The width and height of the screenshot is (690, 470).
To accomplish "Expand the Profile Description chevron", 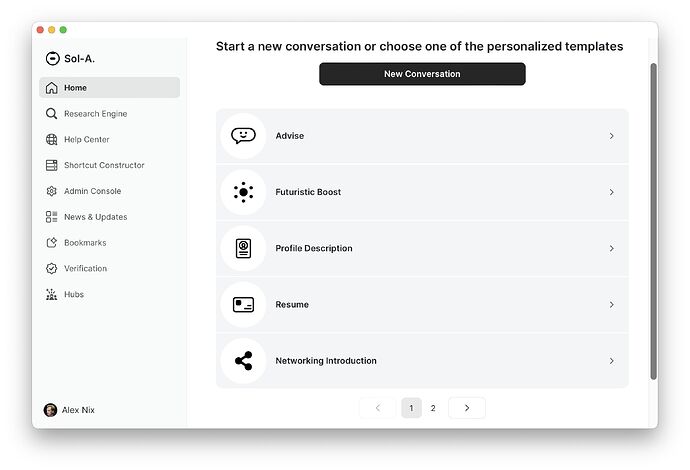I will tap(611, 249).
